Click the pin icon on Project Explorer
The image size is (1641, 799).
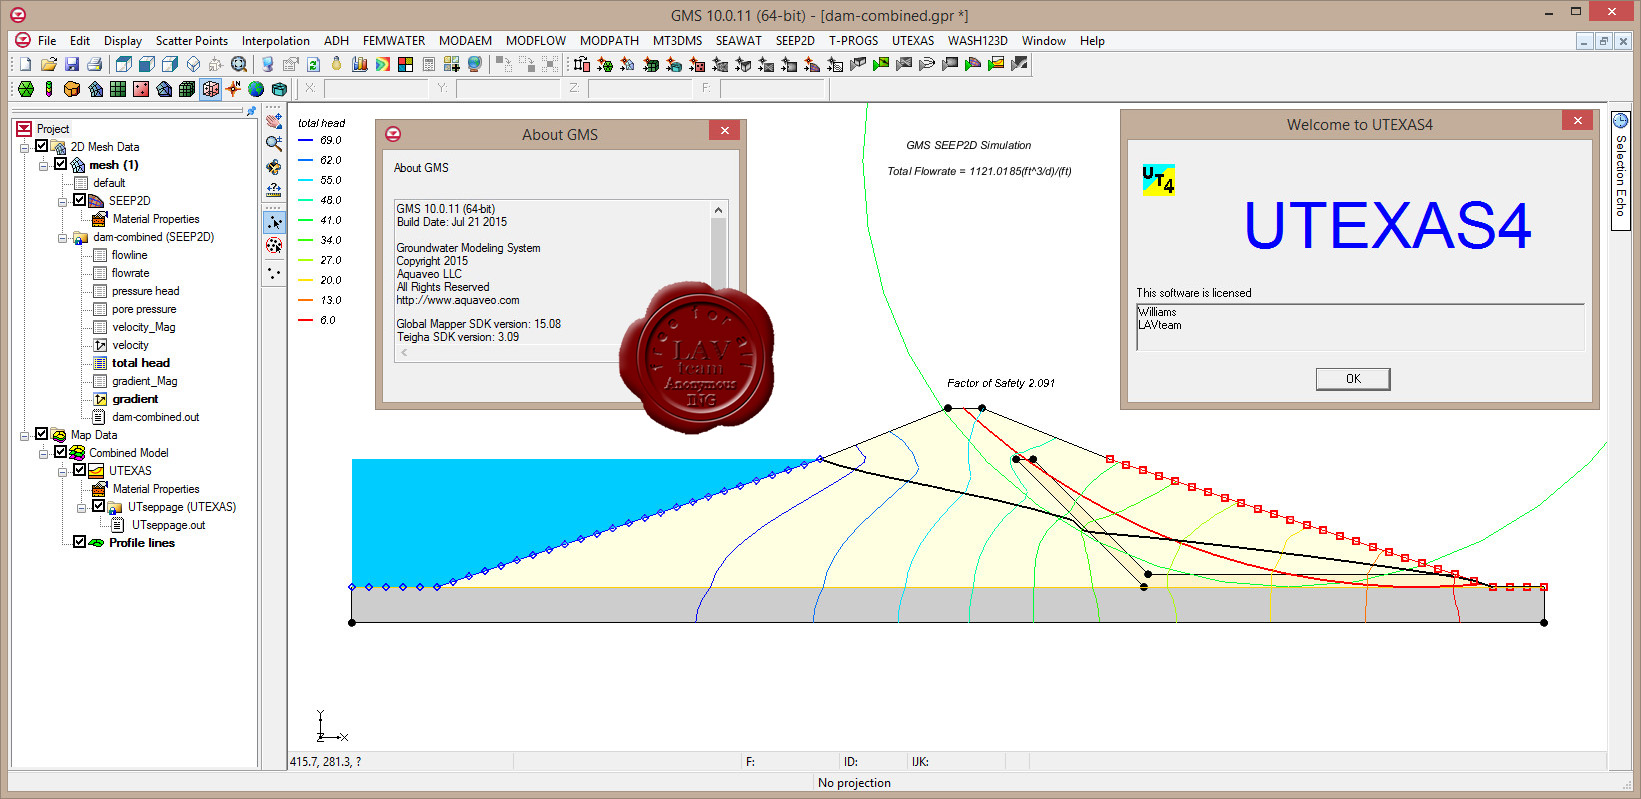(251, 111)
